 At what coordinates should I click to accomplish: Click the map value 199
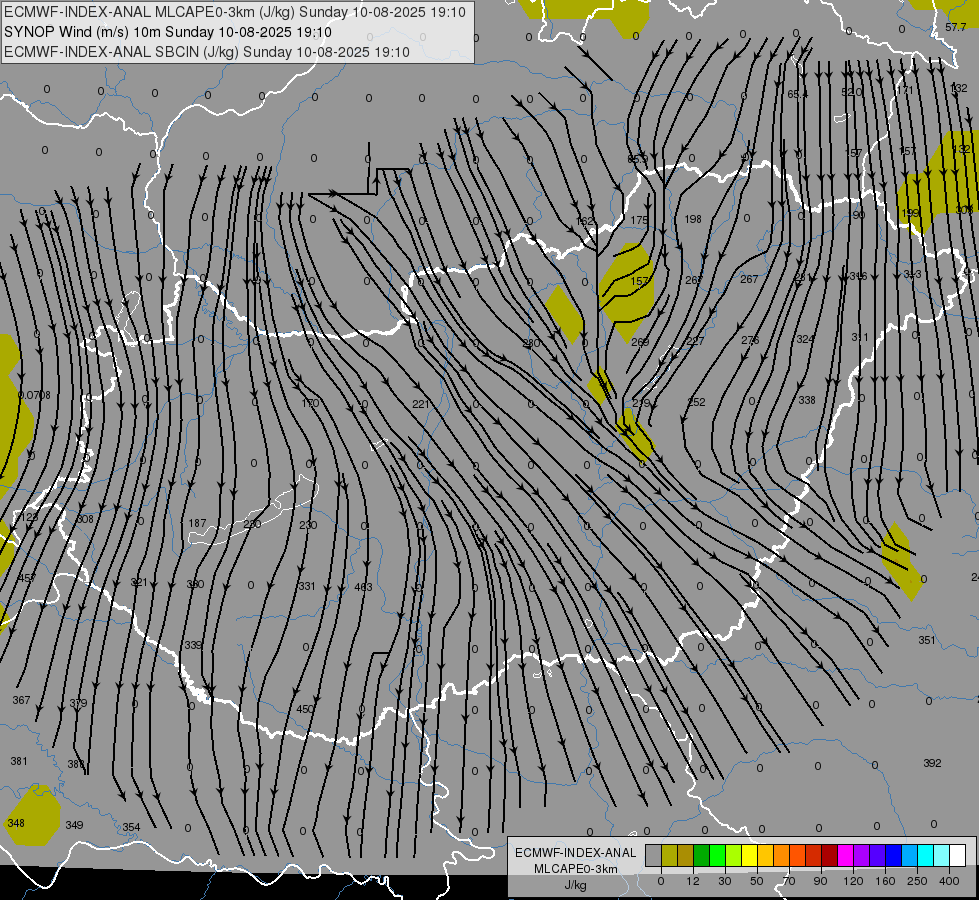(x=911, y=213)
